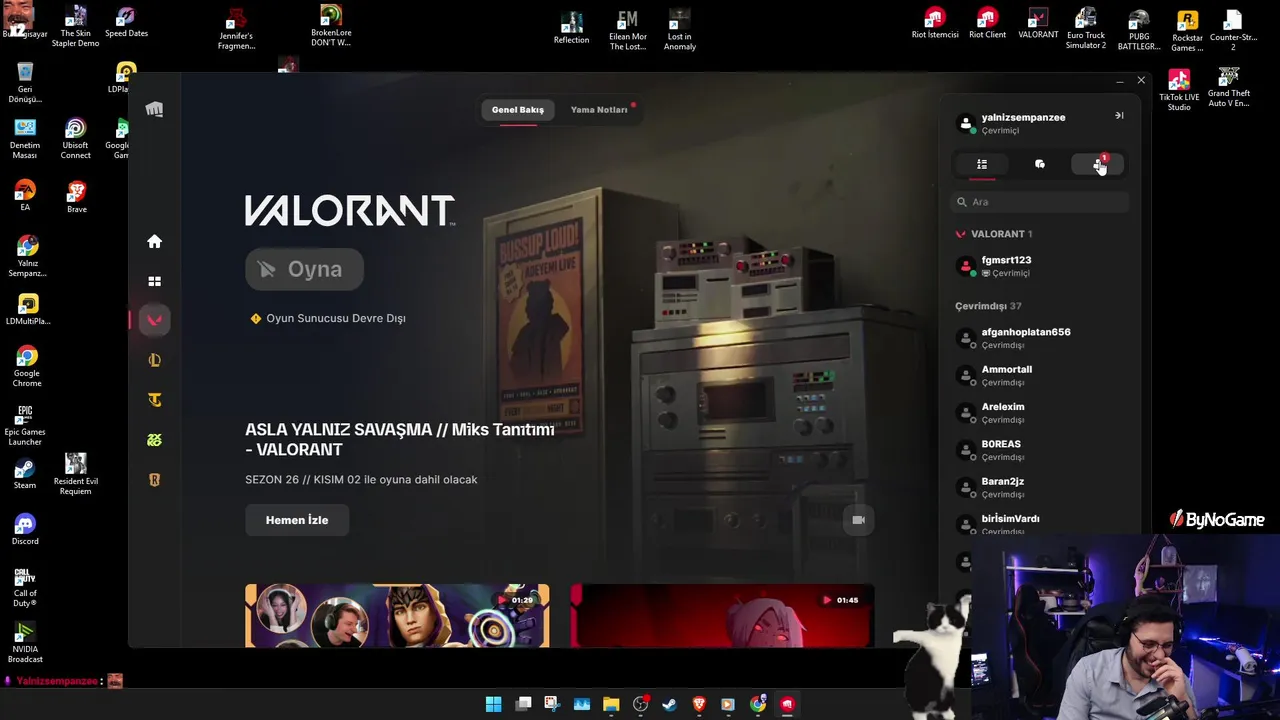
Task: Open Speed Dates desktop shortcut
Action: point(126,22)
